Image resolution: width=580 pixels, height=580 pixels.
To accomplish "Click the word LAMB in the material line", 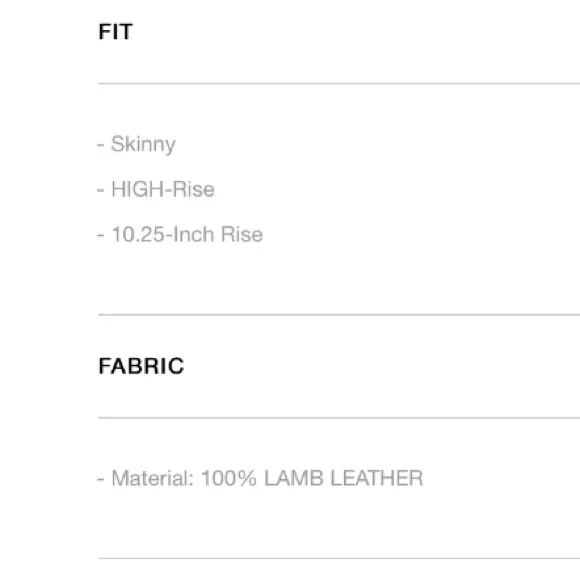I will (294, 478).
